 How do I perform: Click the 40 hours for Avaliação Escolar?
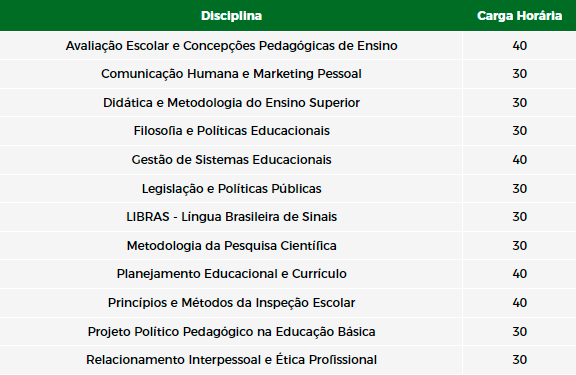[519, 46]
